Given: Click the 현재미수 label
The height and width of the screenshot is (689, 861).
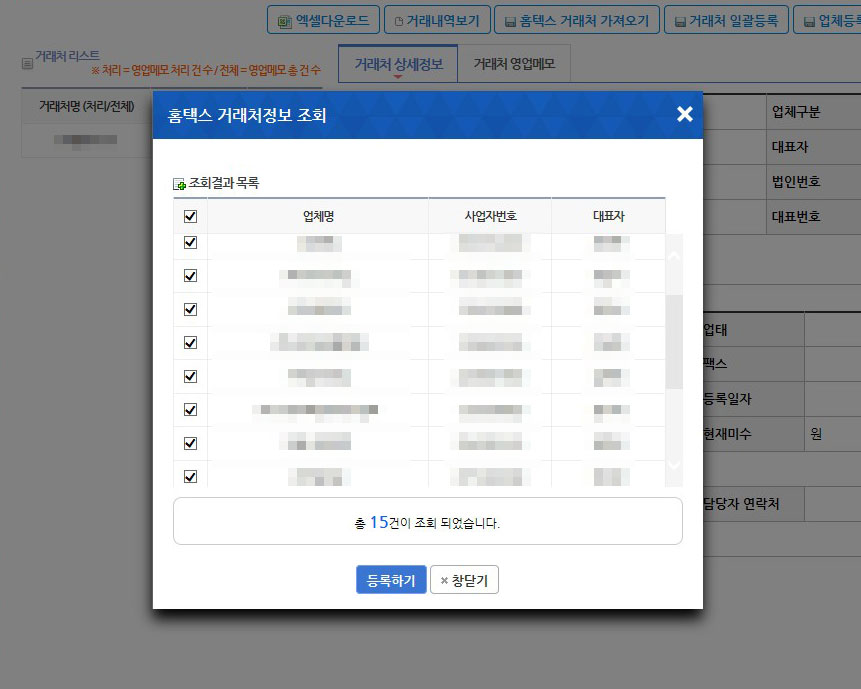Looking at the screenshot, I should pyautogui.click(x=727, y=434).
